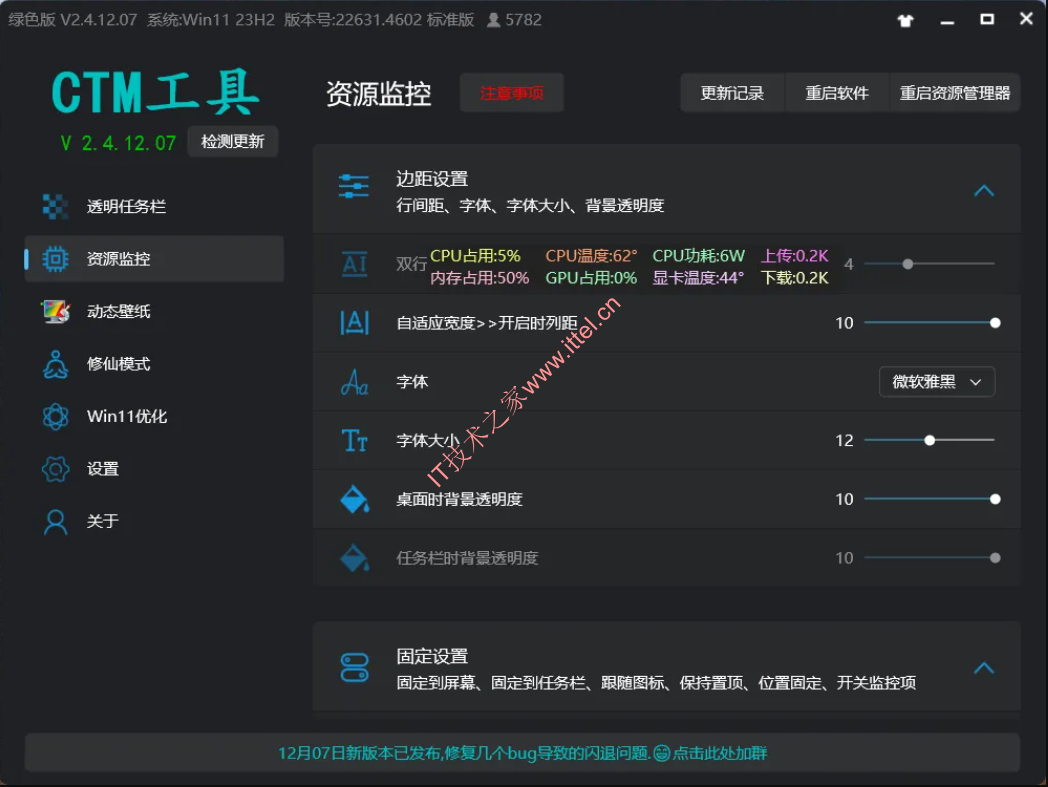This screenshot has width=1048, height=787.
Task: Click the user account icon in title bar
Action: pos(493,20)
